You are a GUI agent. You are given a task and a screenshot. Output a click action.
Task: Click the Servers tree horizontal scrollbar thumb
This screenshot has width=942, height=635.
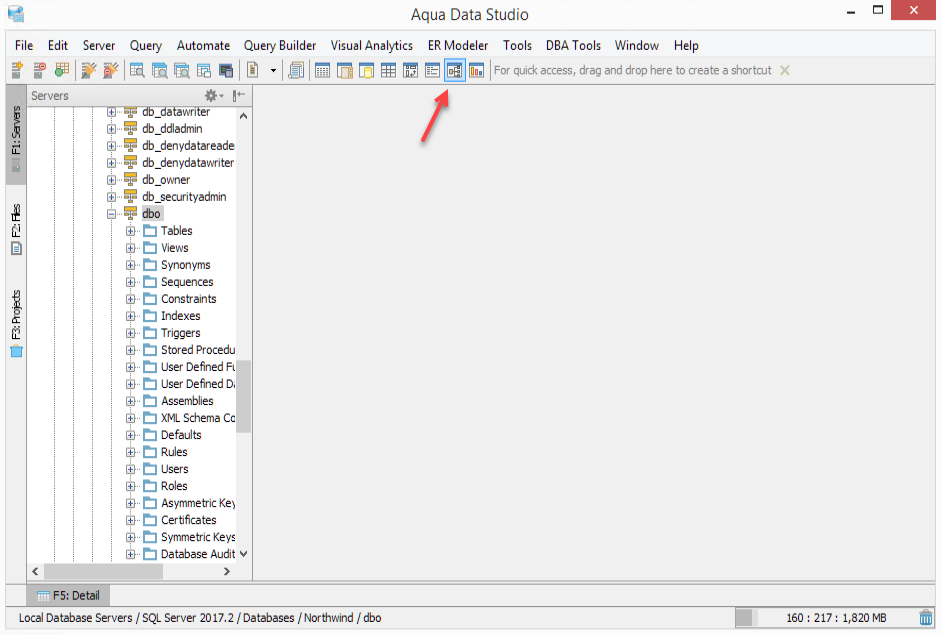(x=103, y=571)
